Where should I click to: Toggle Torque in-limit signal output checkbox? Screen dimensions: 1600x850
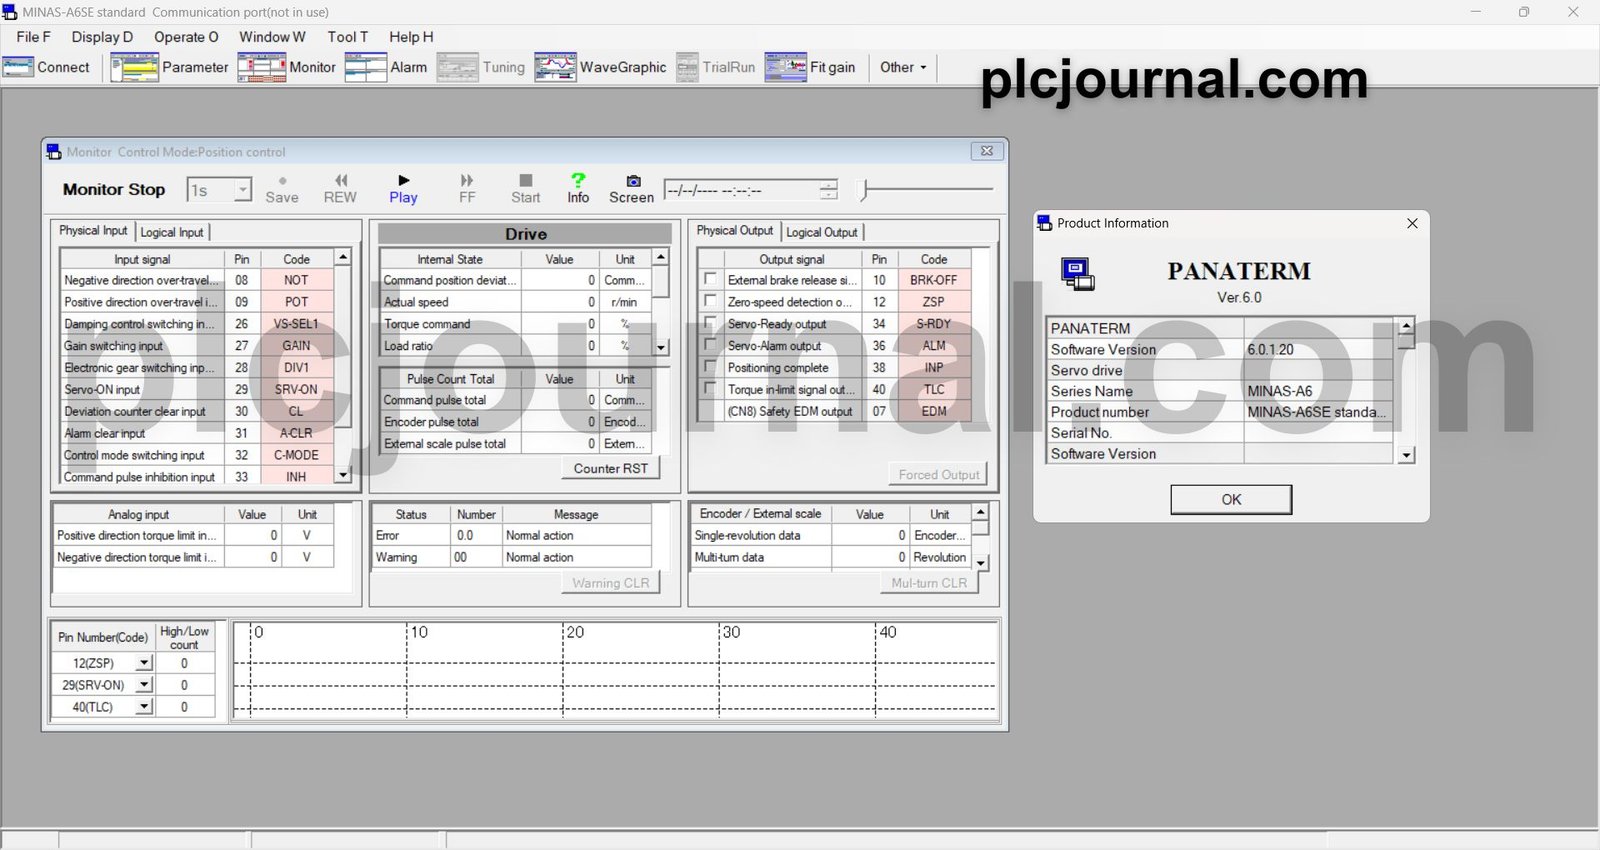(710, 389)
